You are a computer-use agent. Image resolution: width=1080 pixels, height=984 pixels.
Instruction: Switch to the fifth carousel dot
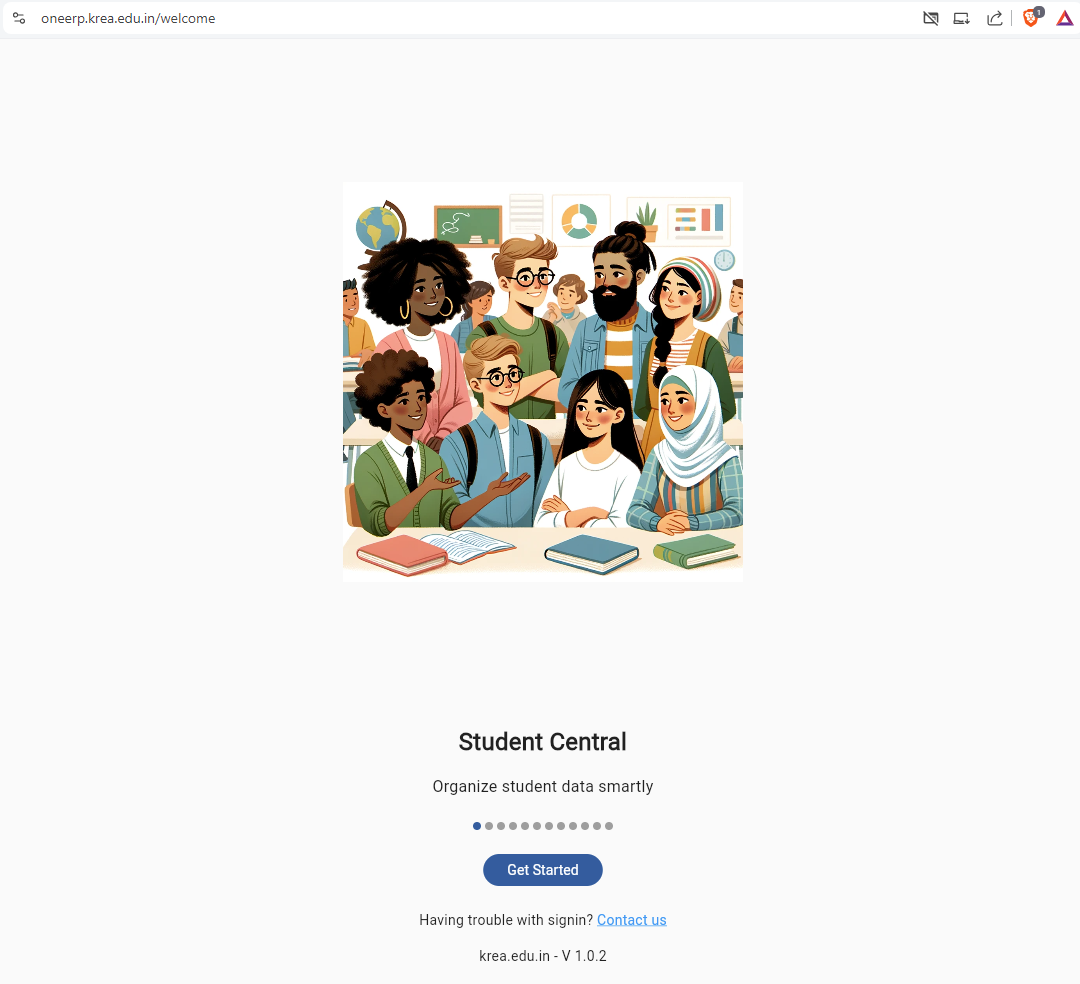[x=525, y=826]
